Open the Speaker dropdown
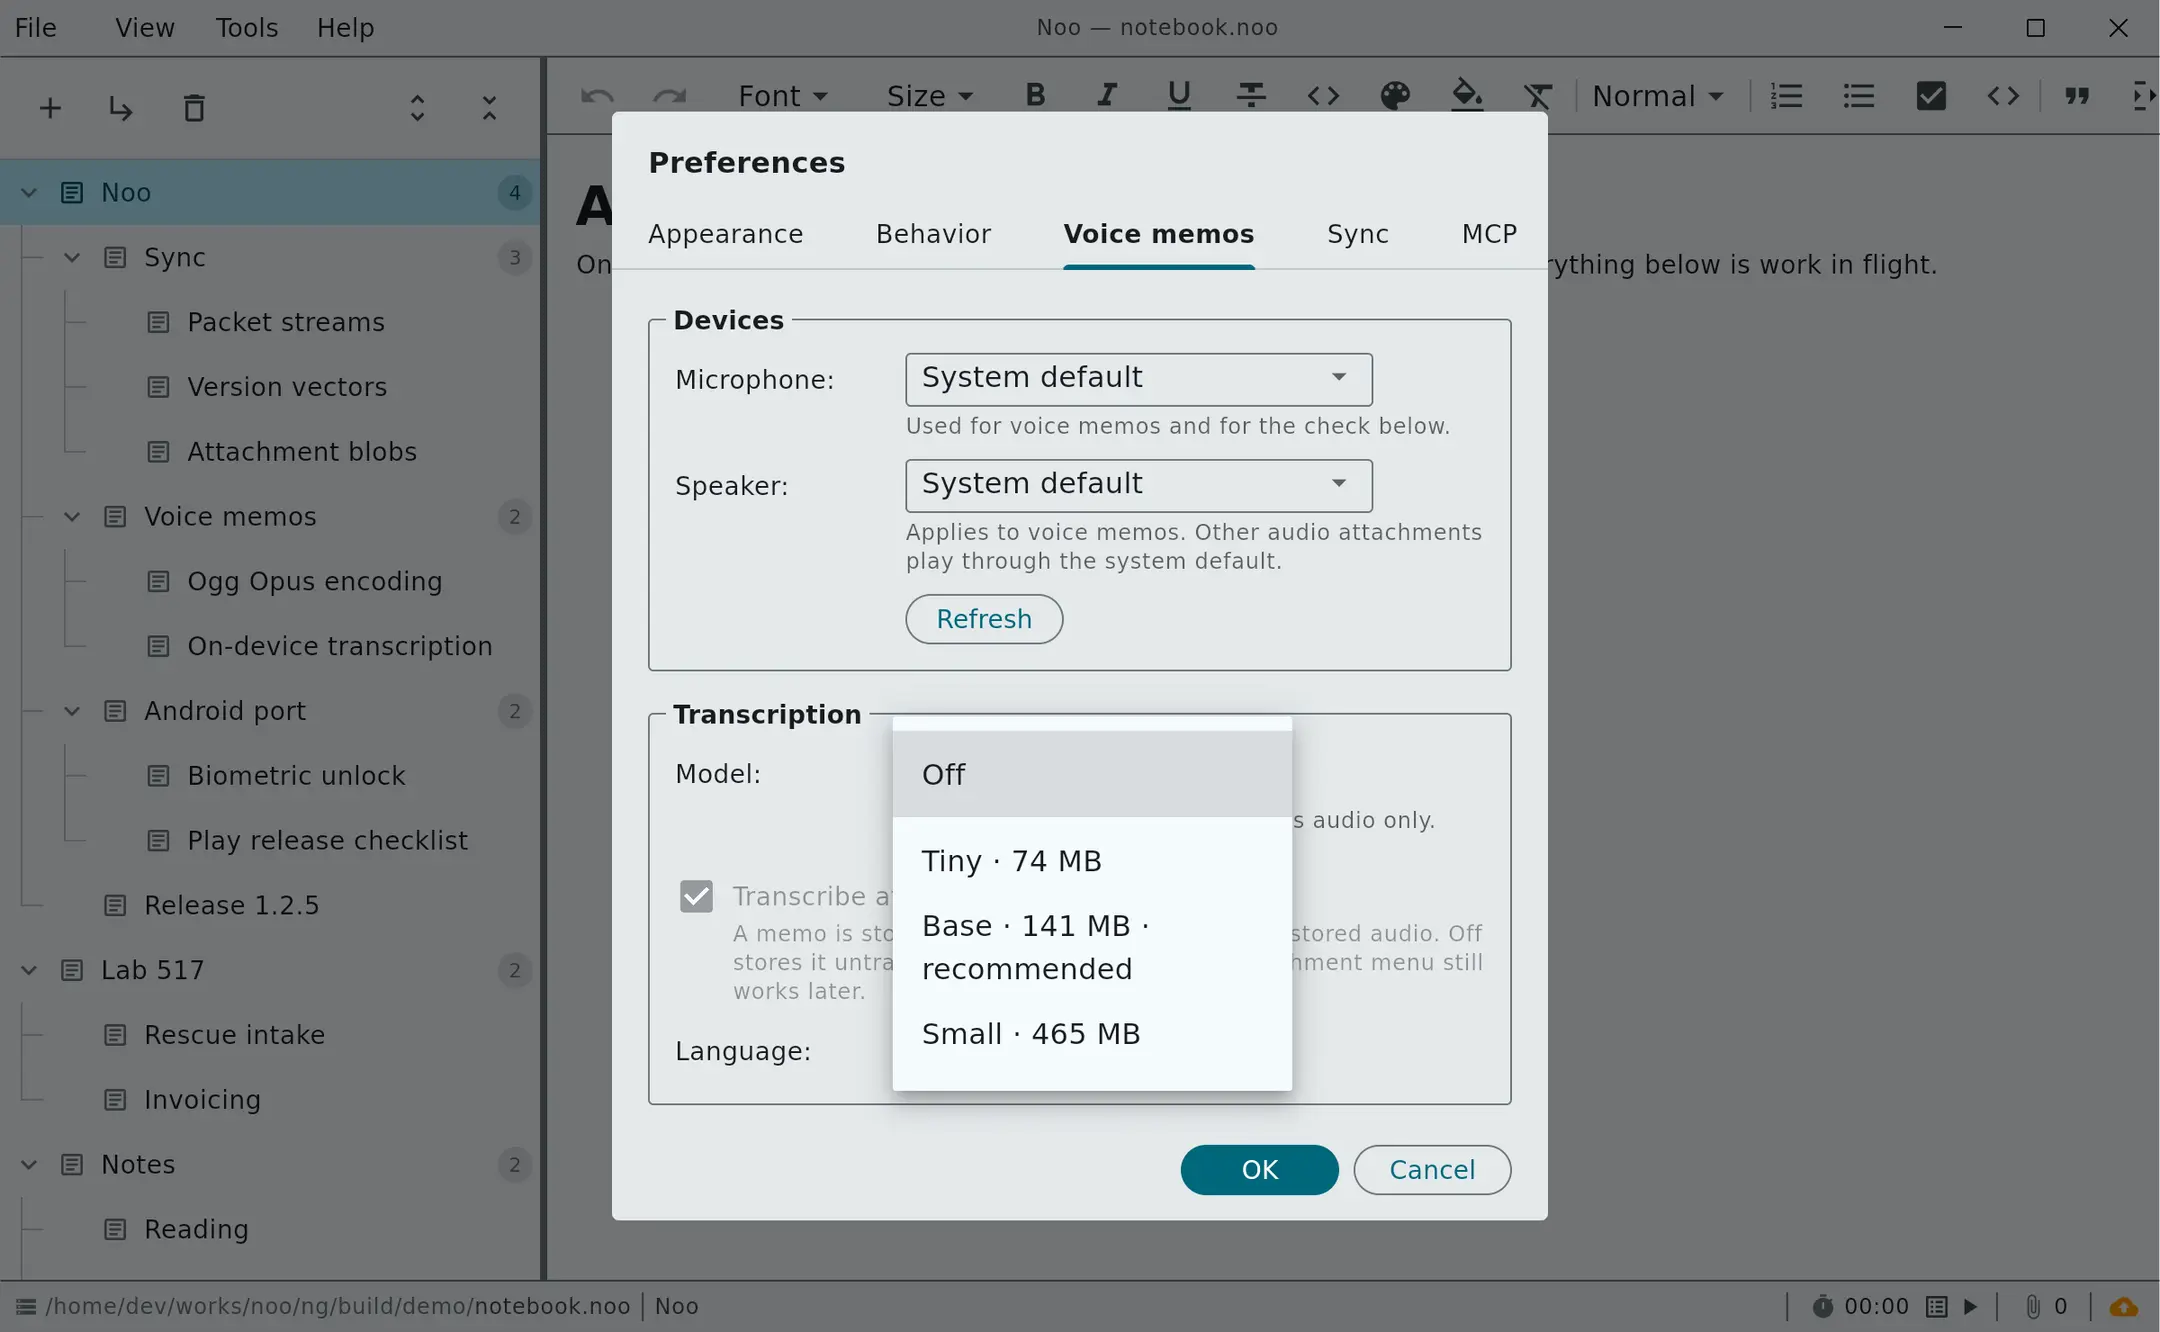The image size is (2160, 1332). (1139, 485)
